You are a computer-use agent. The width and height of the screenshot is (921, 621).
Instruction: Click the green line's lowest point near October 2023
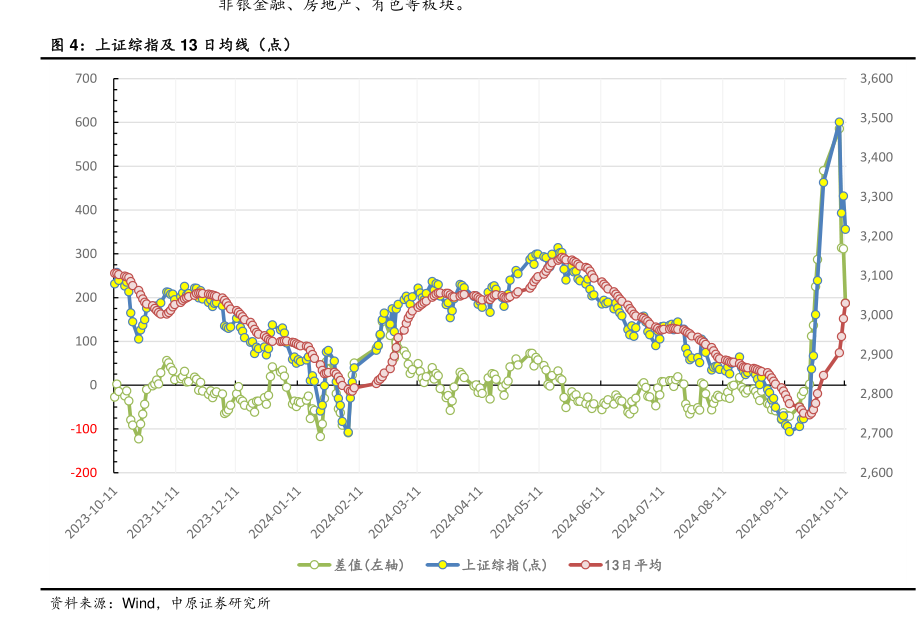(x=138, y=438)
